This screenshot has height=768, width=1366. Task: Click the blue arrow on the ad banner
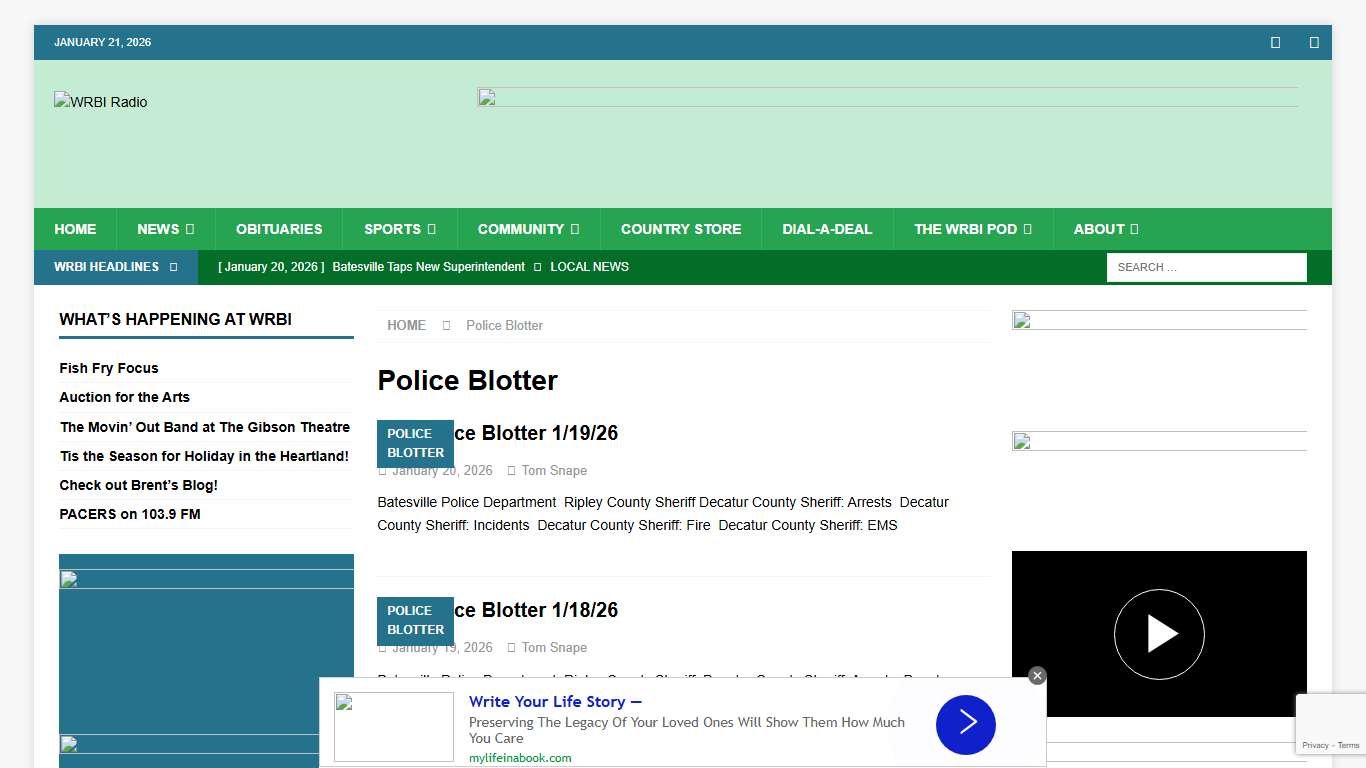coord(965,725)
